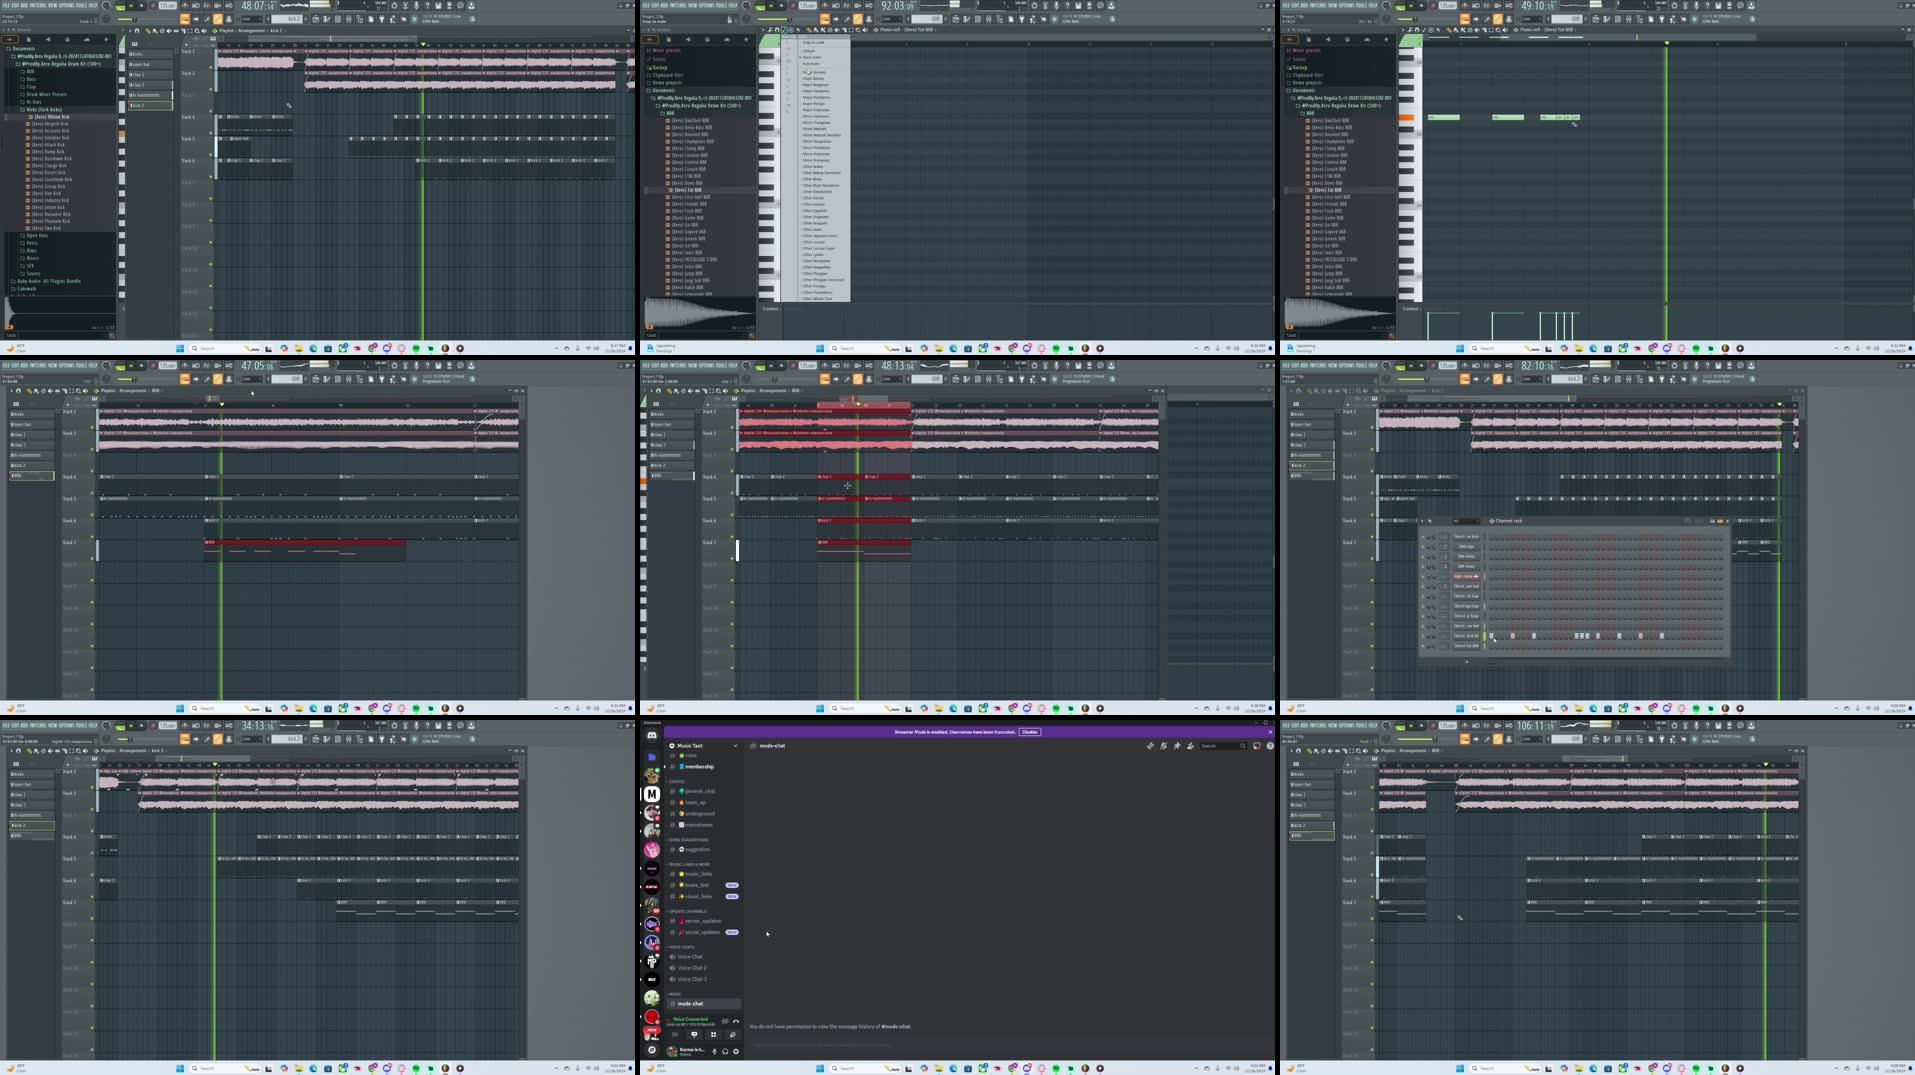
Task: Open the server_updates channel in Discord
Action: tap(703, 921)
